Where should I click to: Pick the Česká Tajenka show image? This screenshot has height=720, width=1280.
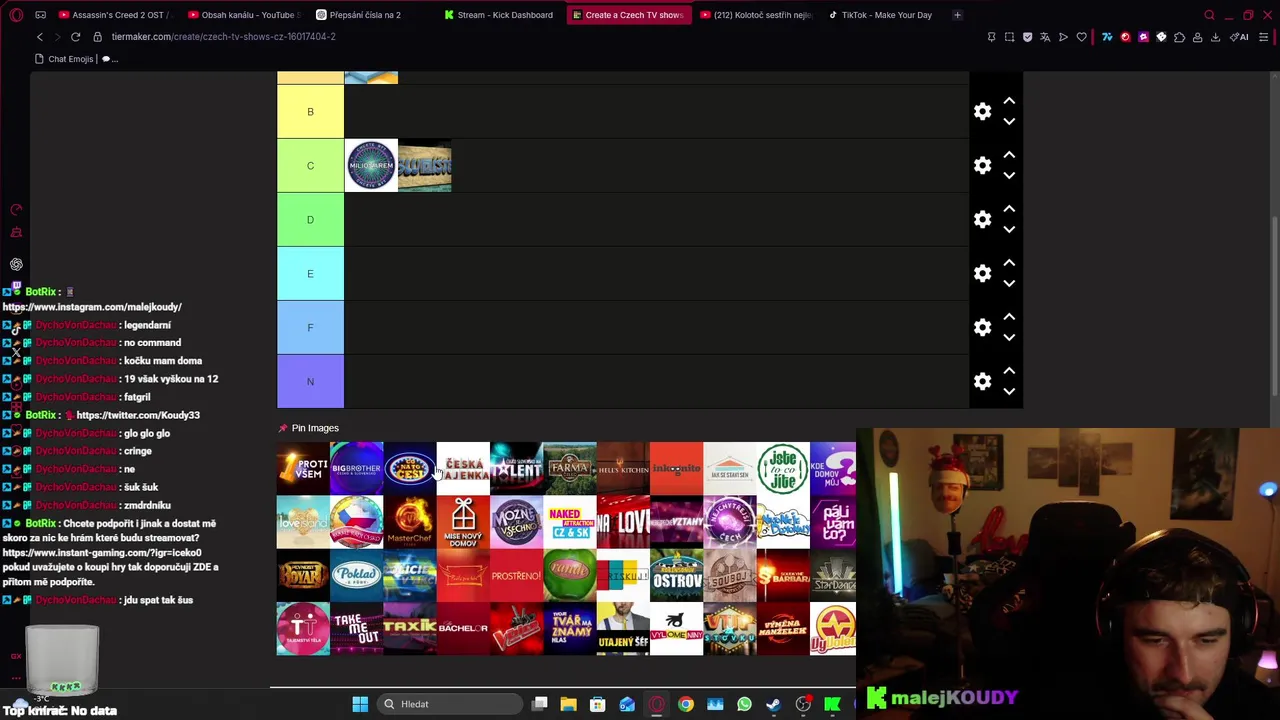tap(463, 468)
